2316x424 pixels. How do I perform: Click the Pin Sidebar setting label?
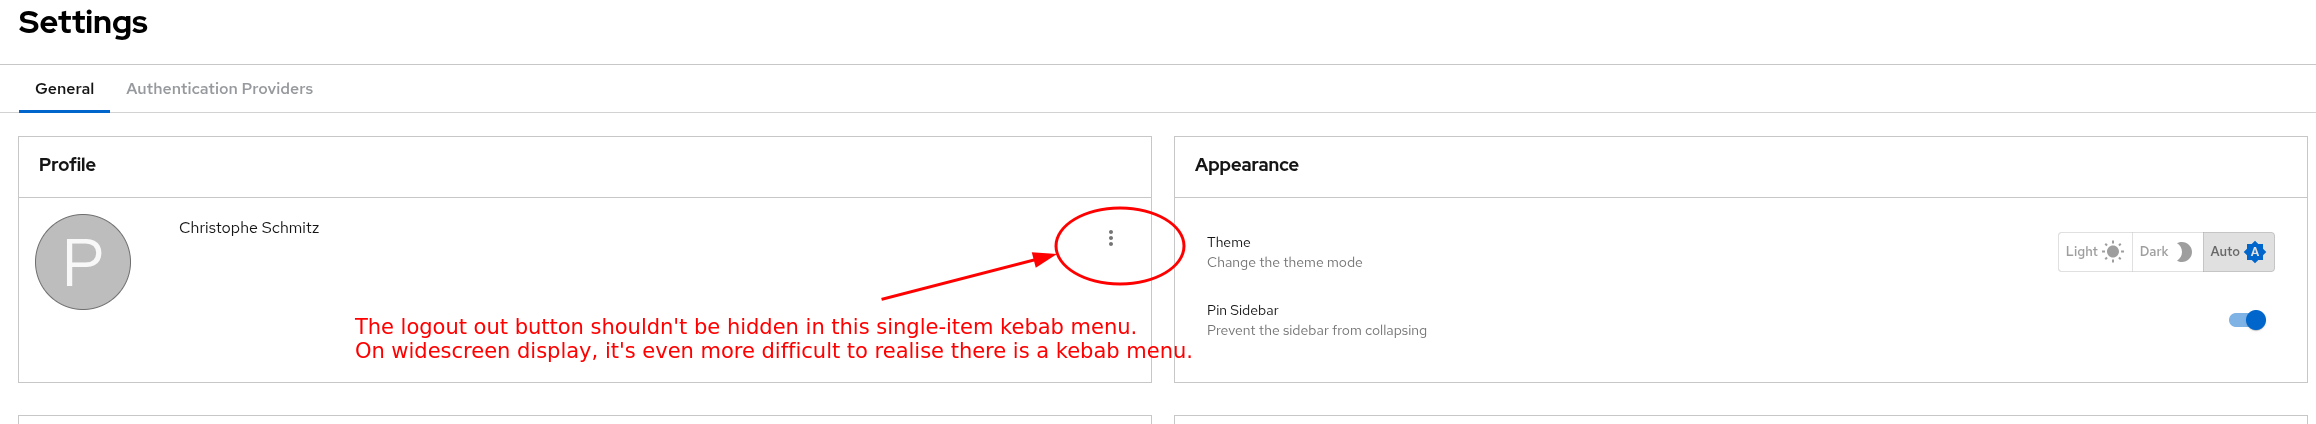coord(1242,310)
